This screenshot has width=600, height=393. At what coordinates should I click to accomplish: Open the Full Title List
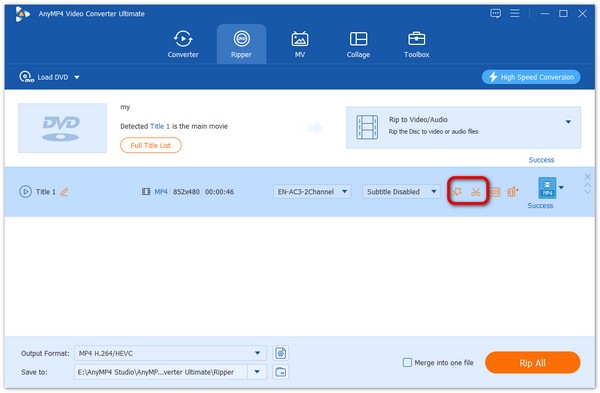coord(151,145)
